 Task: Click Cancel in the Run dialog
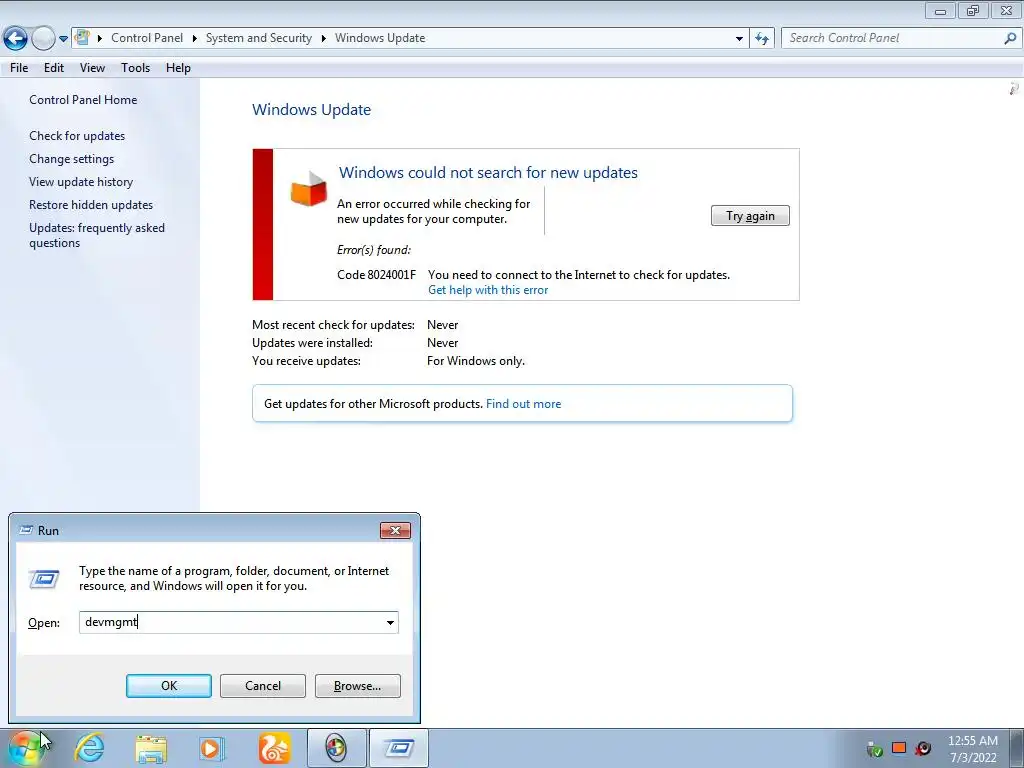click(x=263, y=686)
